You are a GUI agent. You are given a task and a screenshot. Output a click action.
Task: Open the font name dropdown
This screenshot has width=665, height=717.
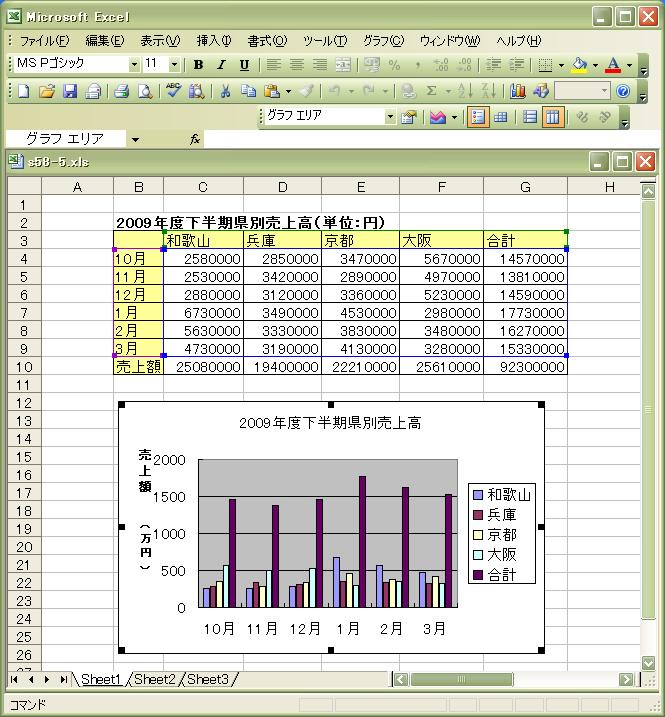[134, 64]
